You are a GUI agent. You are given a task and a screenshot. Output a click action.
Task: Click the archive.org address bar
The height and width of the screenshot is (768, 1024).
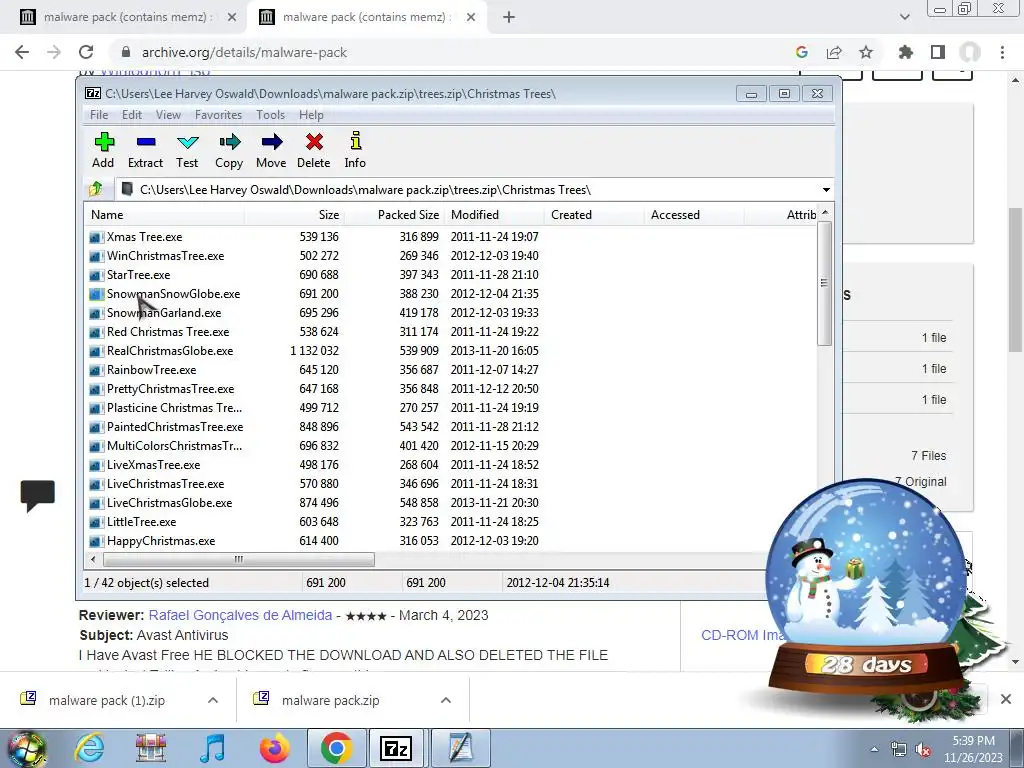click(x=451, y=52)
